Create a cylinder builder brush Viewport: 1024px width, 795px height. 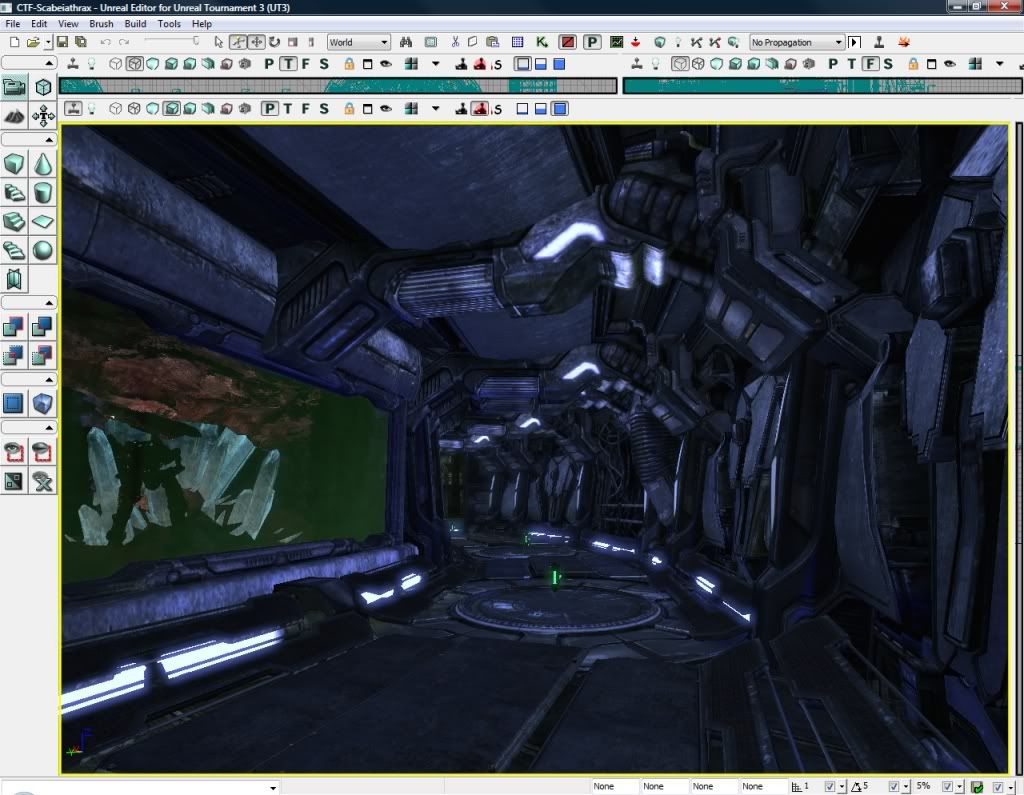coord(43,193)
